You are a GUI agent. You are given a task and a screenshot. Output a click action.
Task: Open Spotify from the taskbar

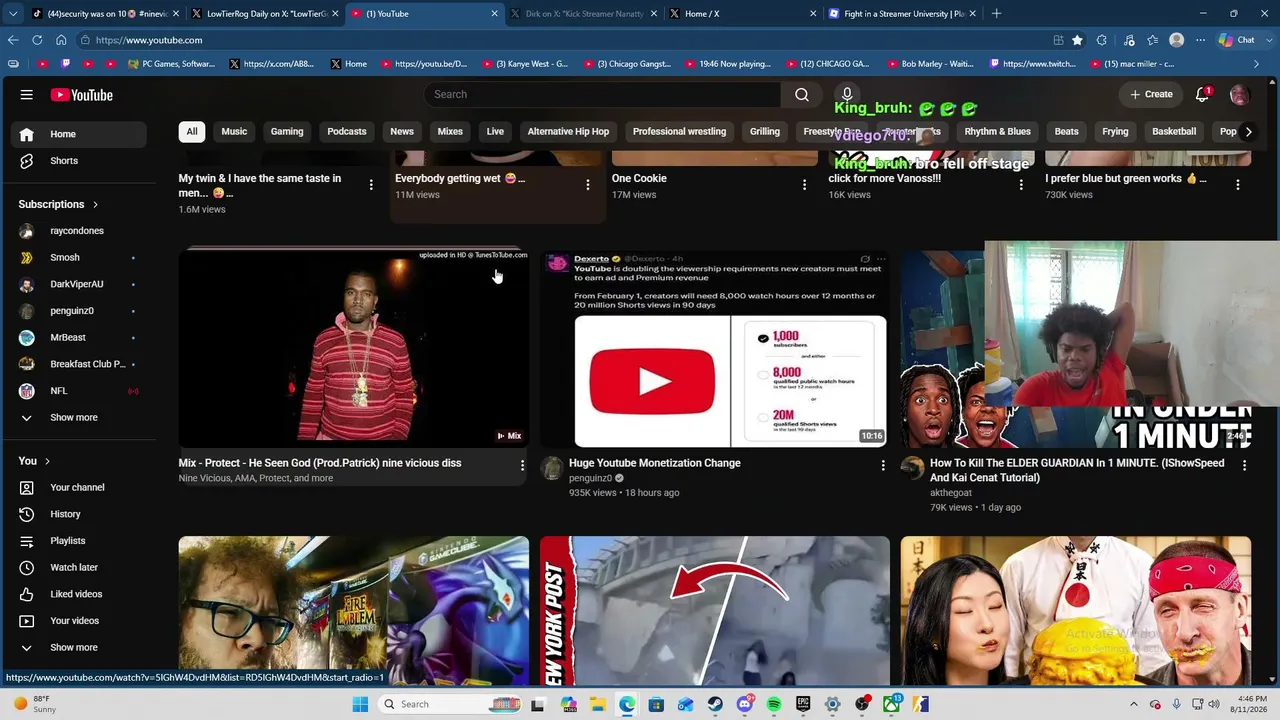pos(774,704)
